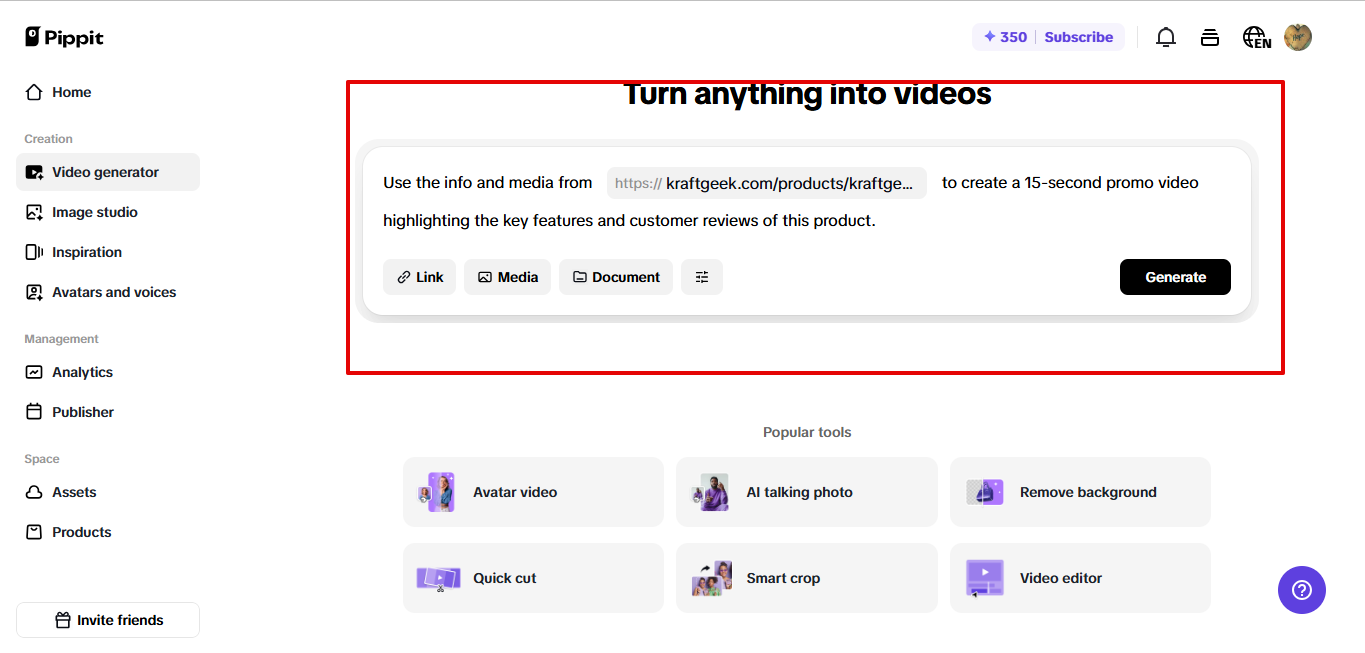This screenshot has width=1365, height=653.
Task: Edit the kraftgeek product URL field
Action: tap(766, 183)
